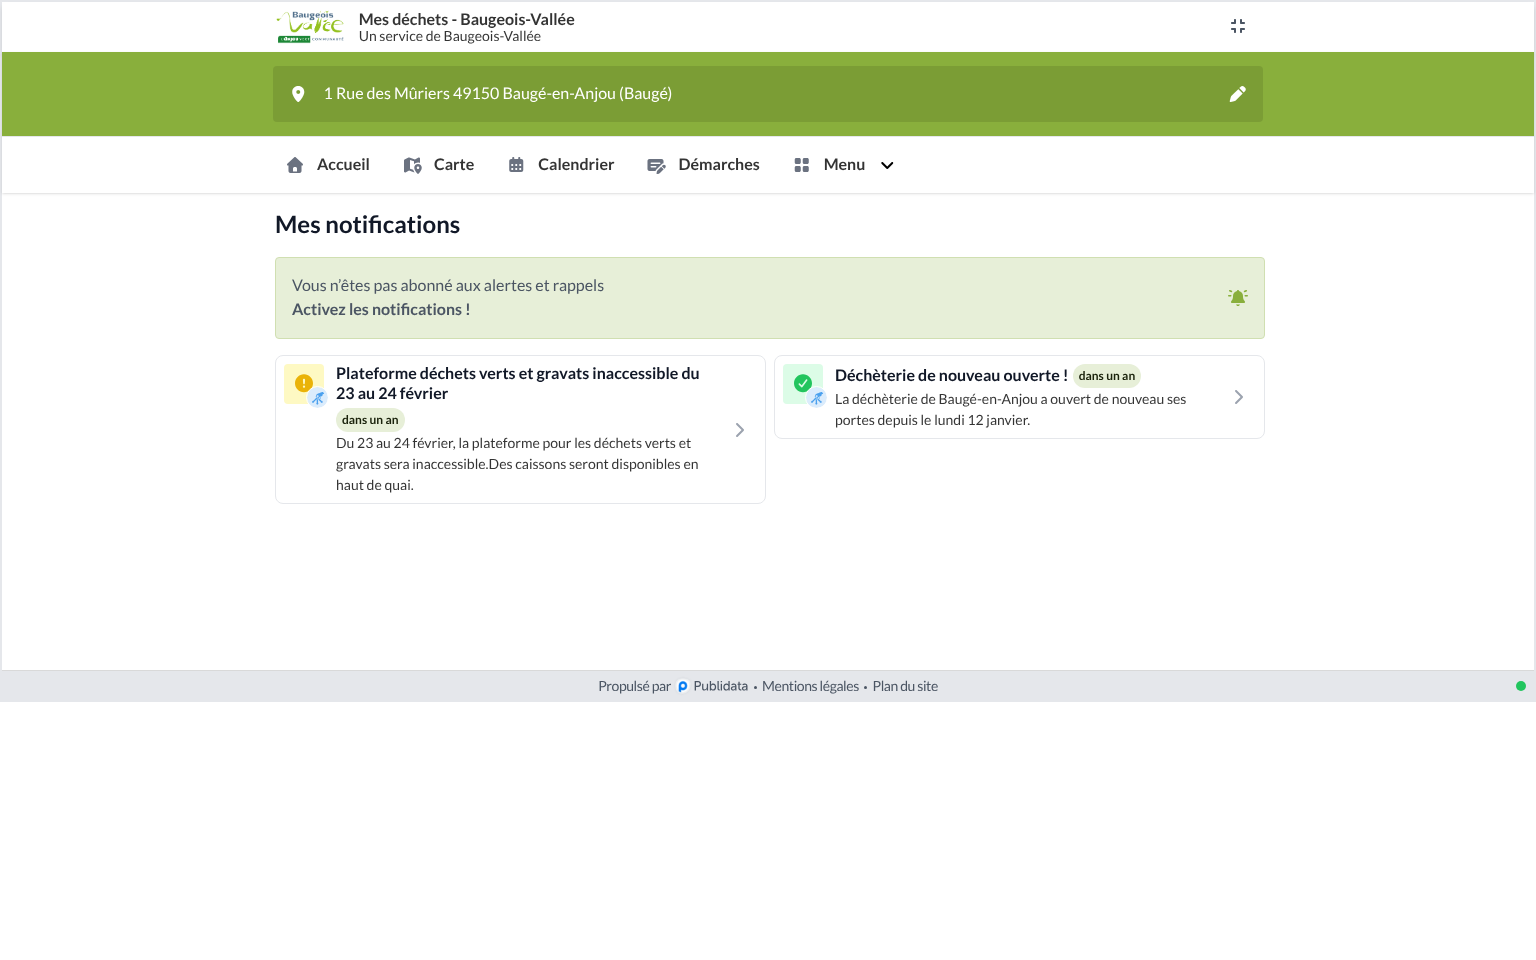Click the address field '1 Rue des Mûriers'
The width and height of the screenshot is (1536, 960).
(x=768, y=94)
